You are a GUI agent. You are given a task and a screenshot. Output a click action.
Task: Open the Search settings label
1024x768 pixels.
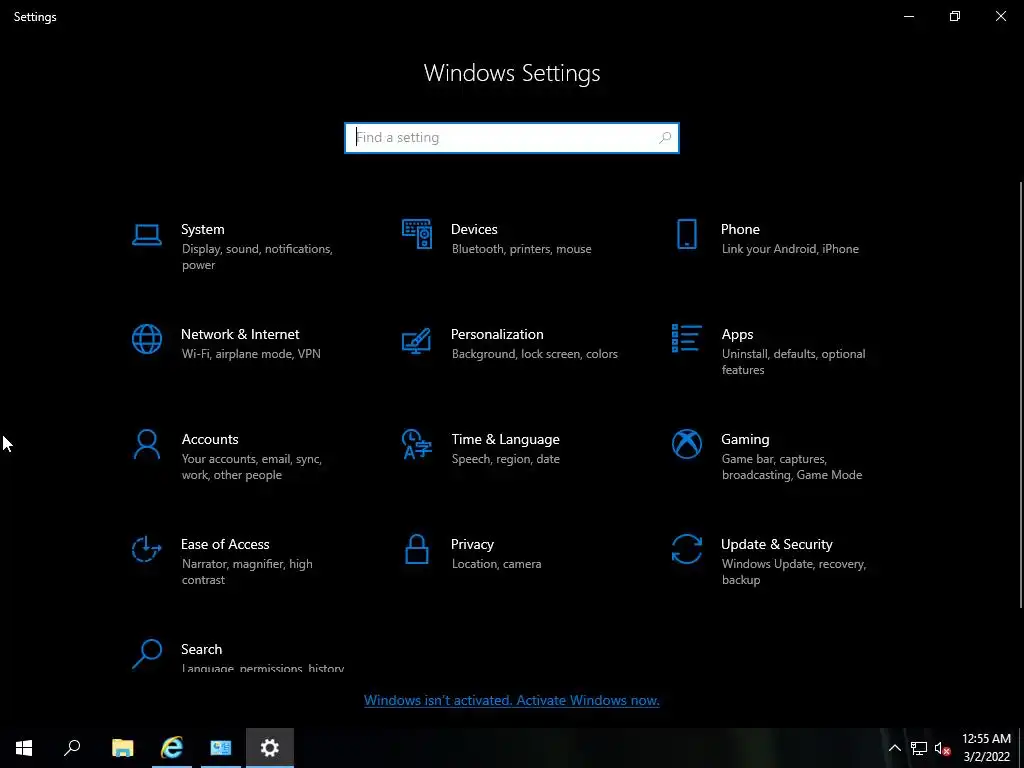coord(201,650)
